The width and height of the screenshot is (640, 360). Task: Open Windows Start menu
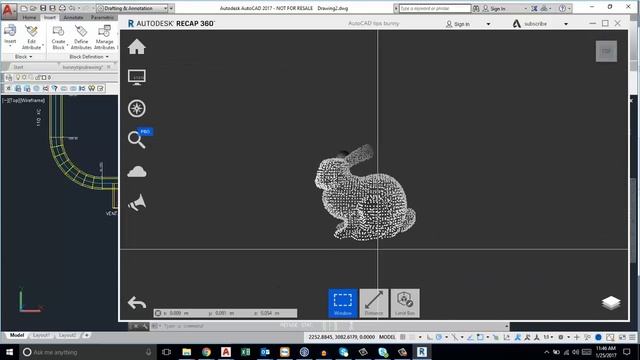(x=9, y=352)
